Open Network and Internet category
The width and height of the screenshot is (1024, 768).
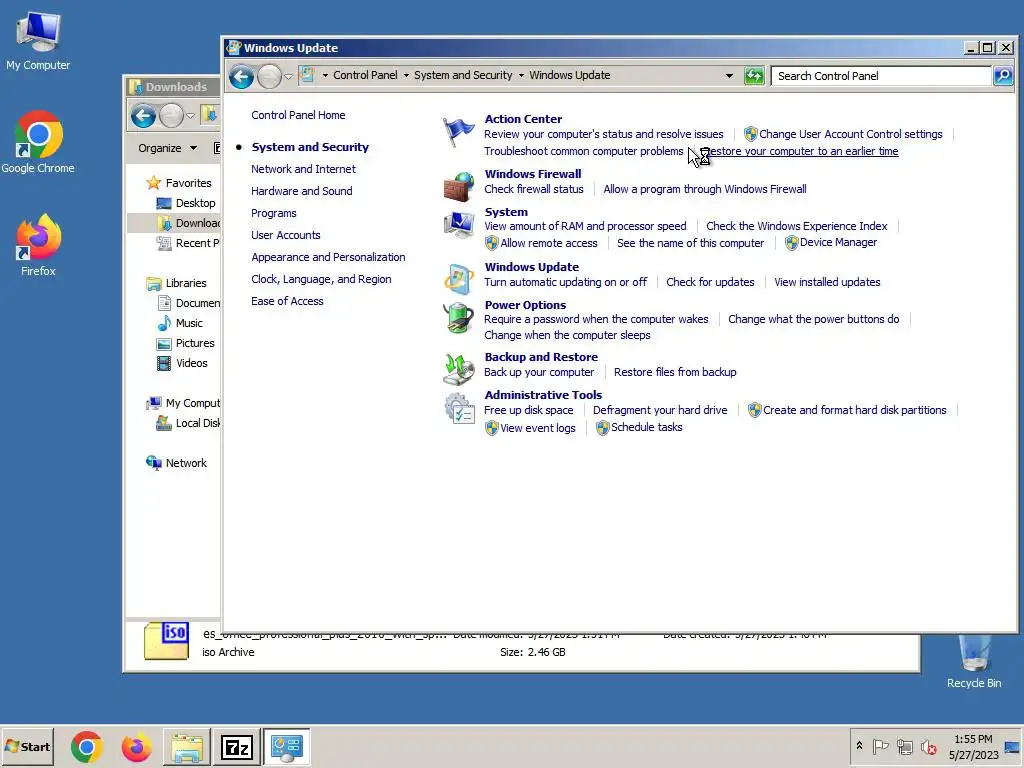(x=304, y=169)
